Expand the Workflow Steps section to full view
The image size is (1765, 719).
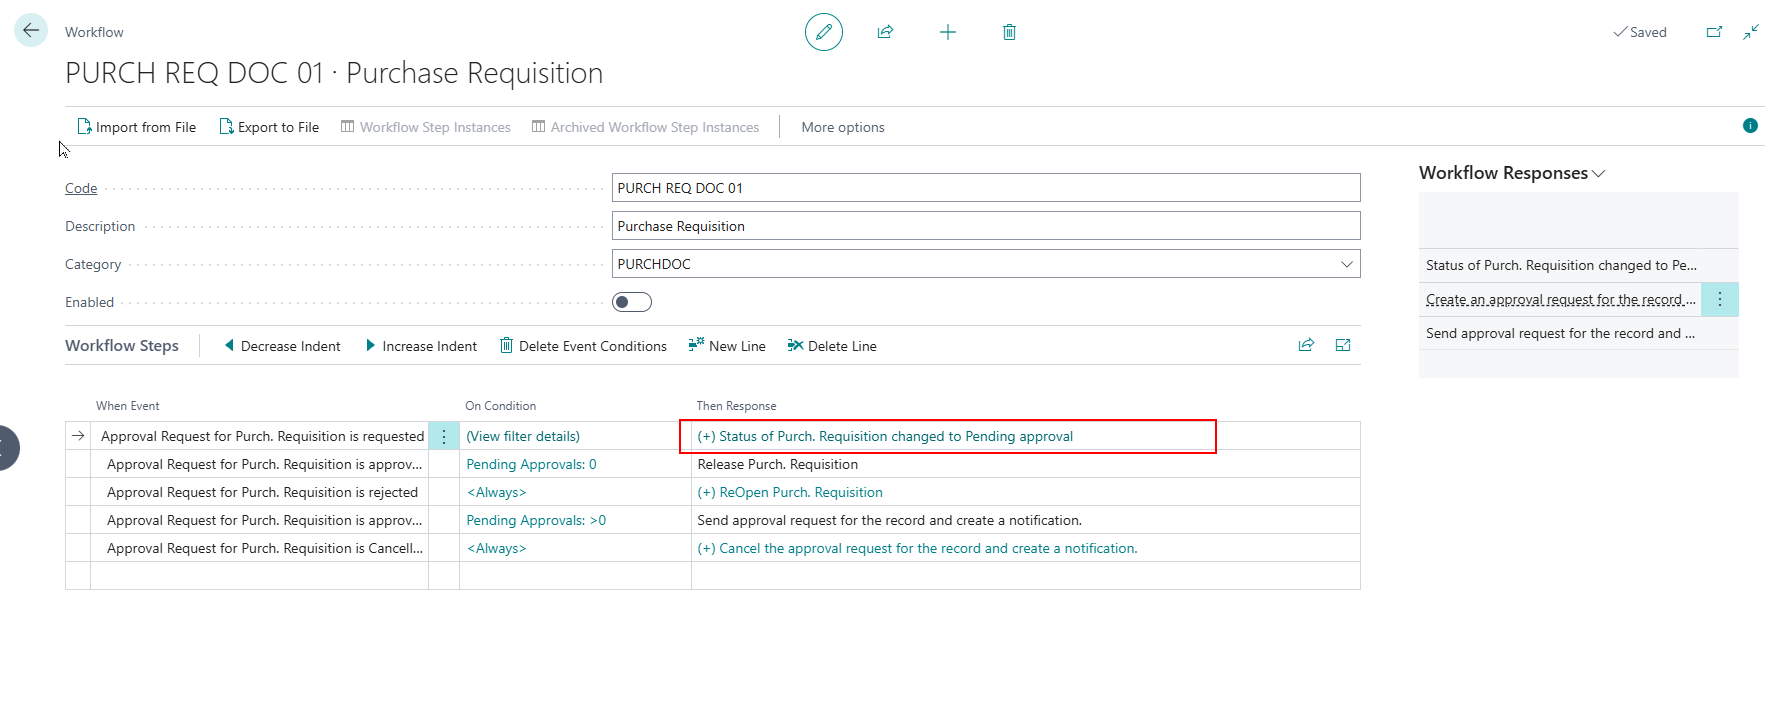point(1342,345)
